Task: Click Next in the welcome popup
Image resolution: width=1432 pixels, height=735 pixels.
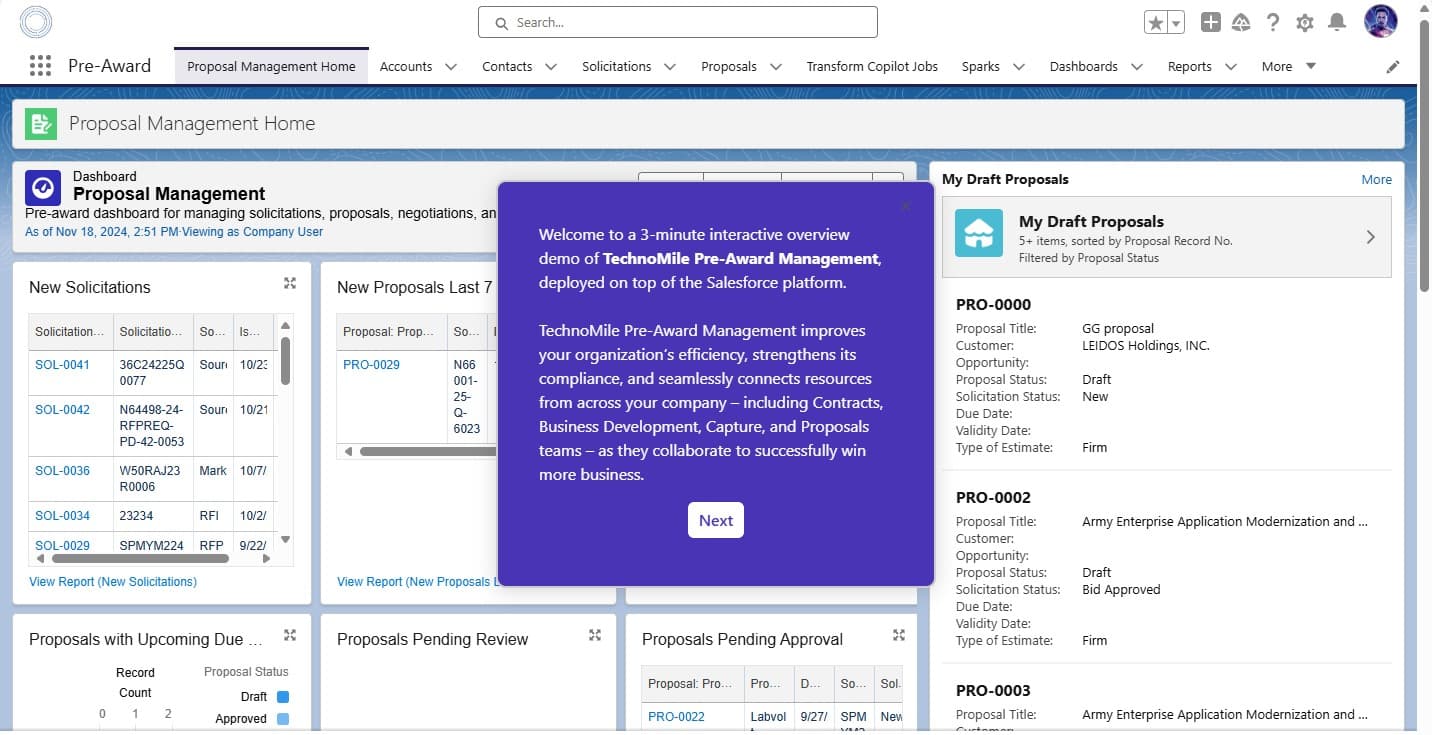Action: pyautogui.click(x=715, y=520)
